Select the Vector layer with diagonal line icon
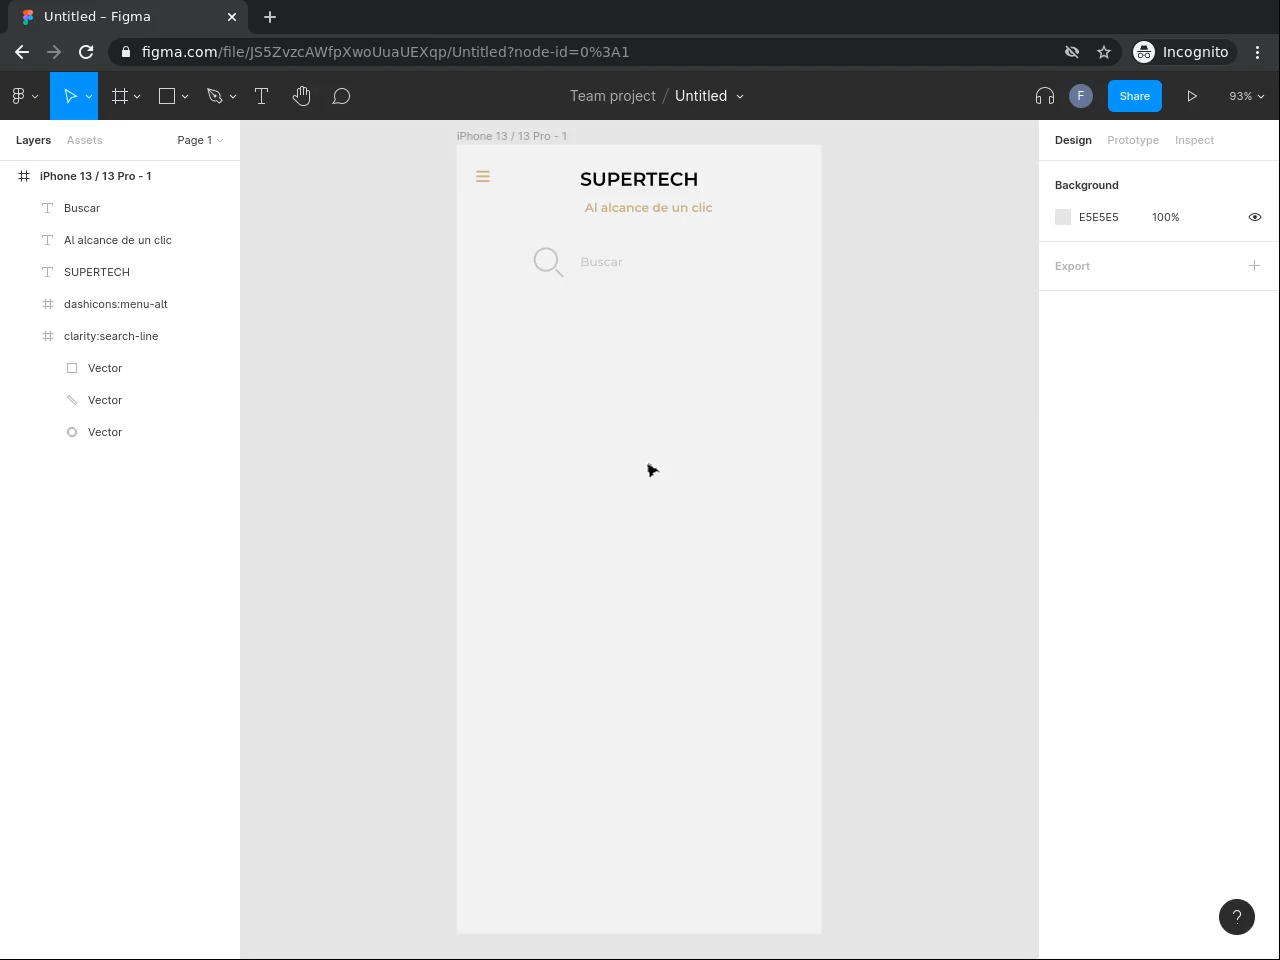The image size is (1280, 960). click(120, 400)
